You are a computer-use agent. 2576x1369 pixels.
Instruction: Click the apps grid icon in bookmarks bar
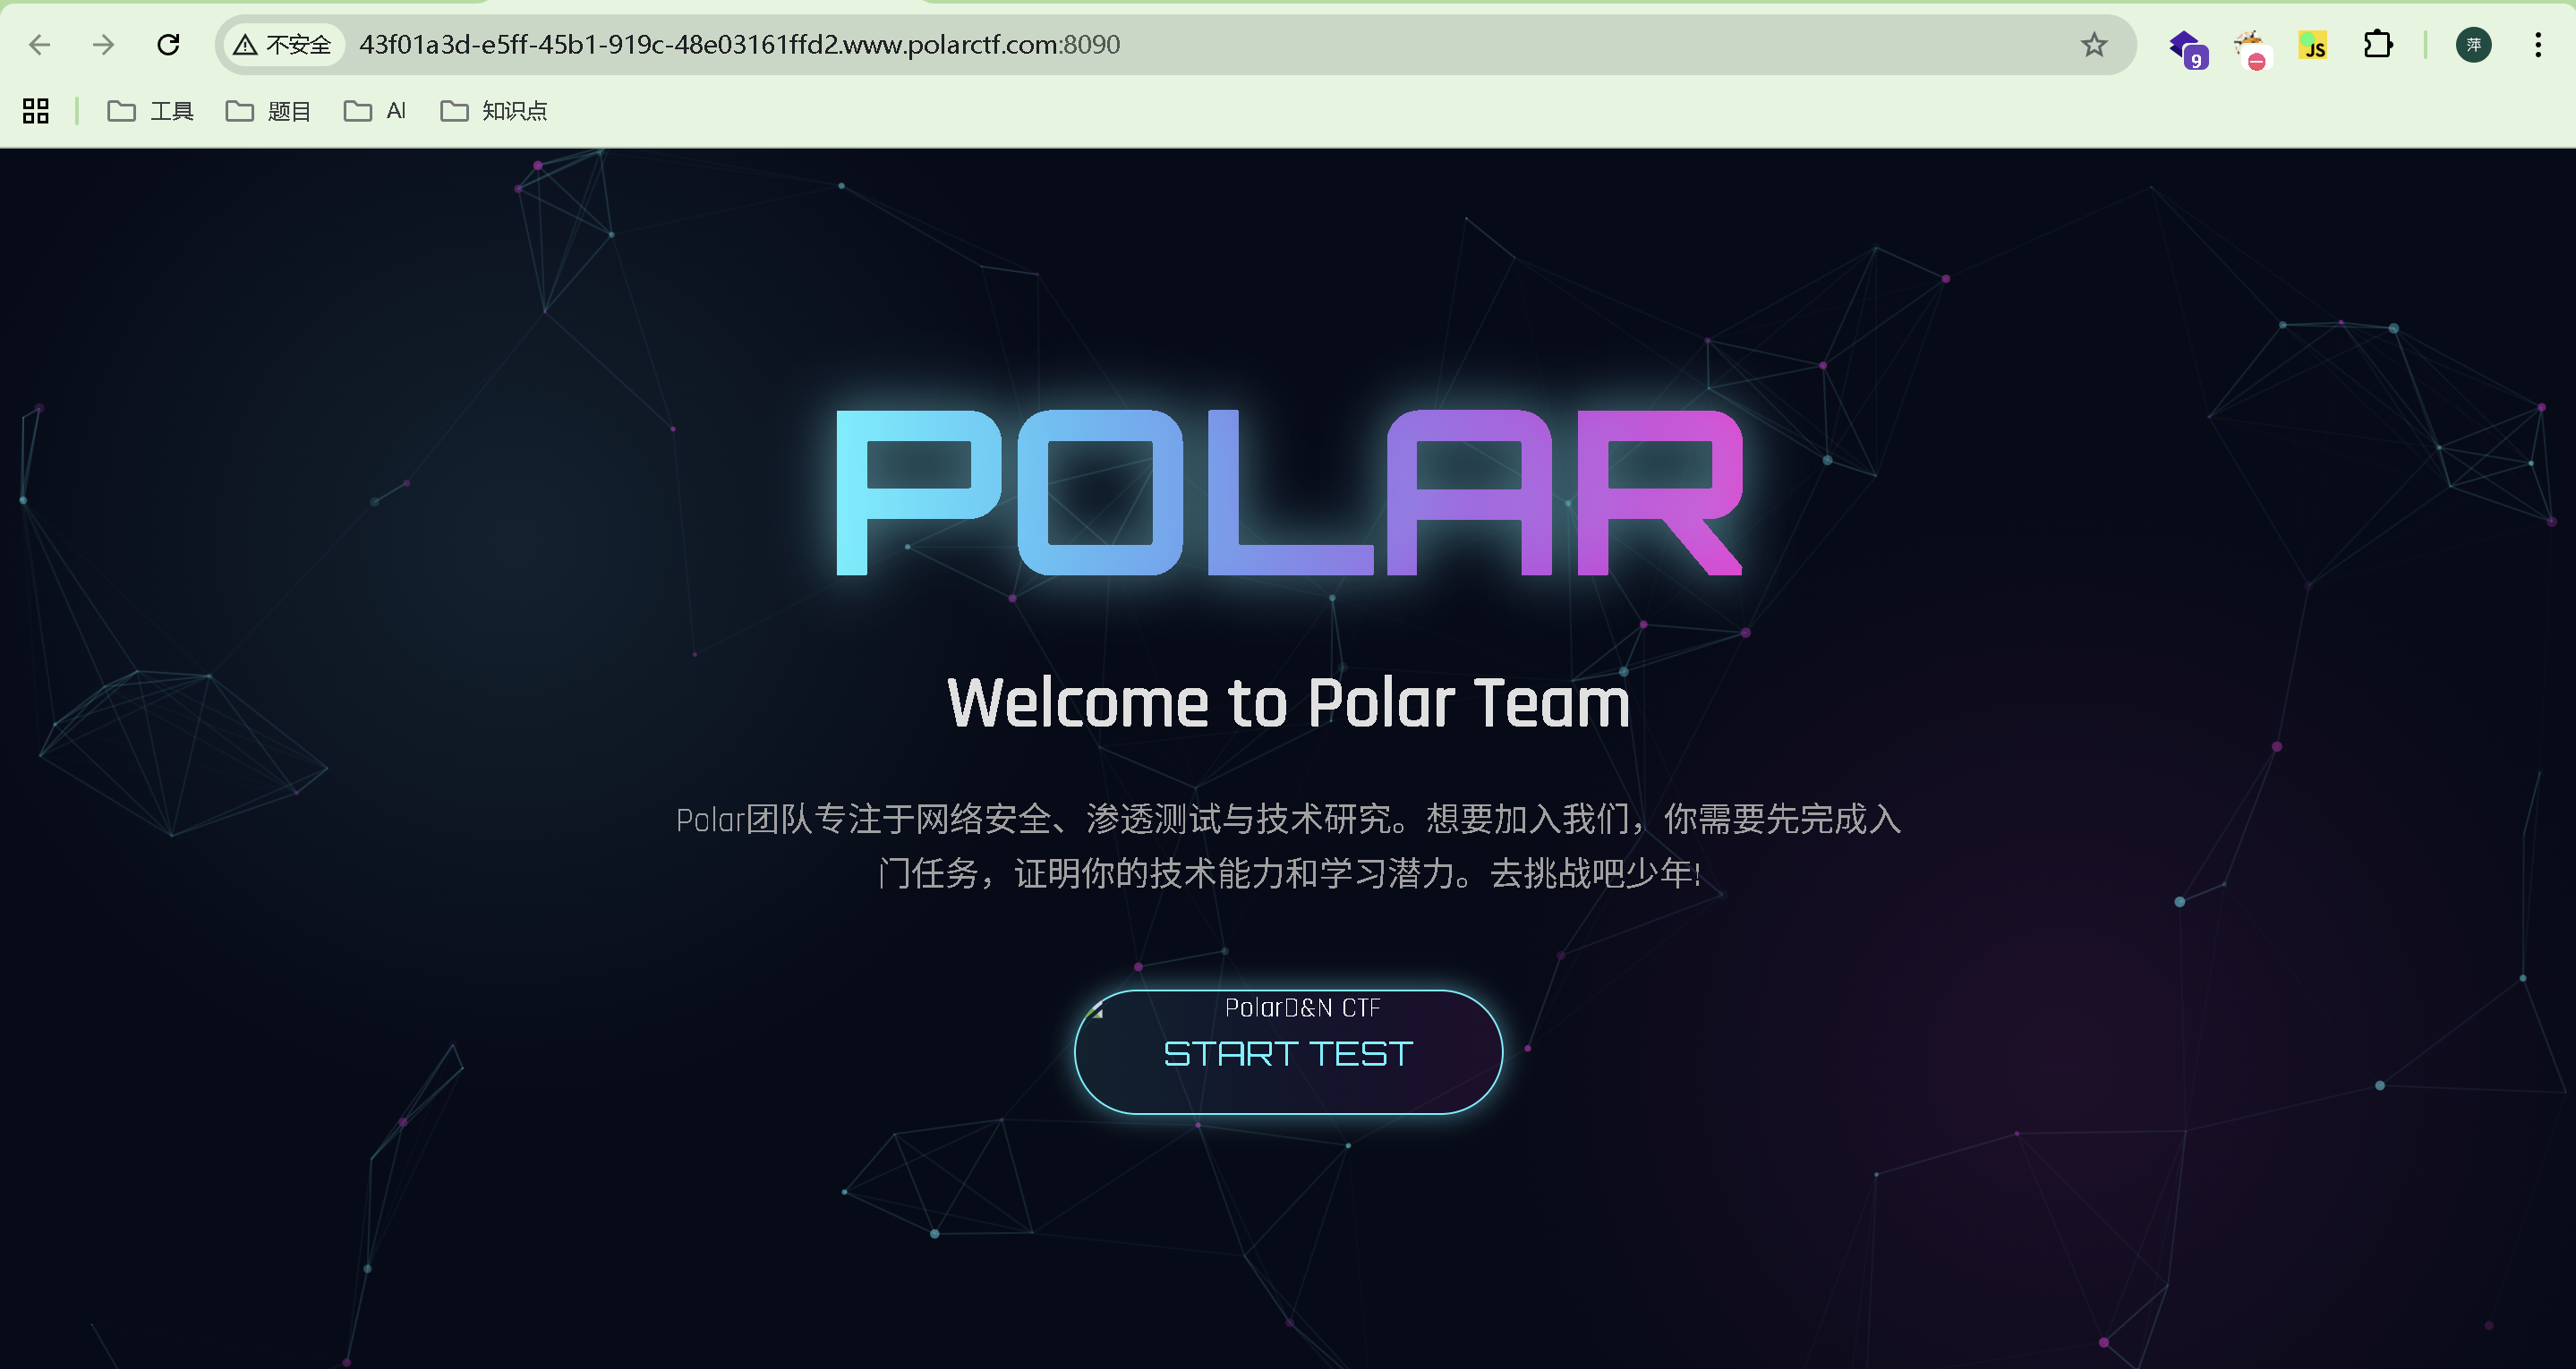pyautogui.click(x=36, y=111)
